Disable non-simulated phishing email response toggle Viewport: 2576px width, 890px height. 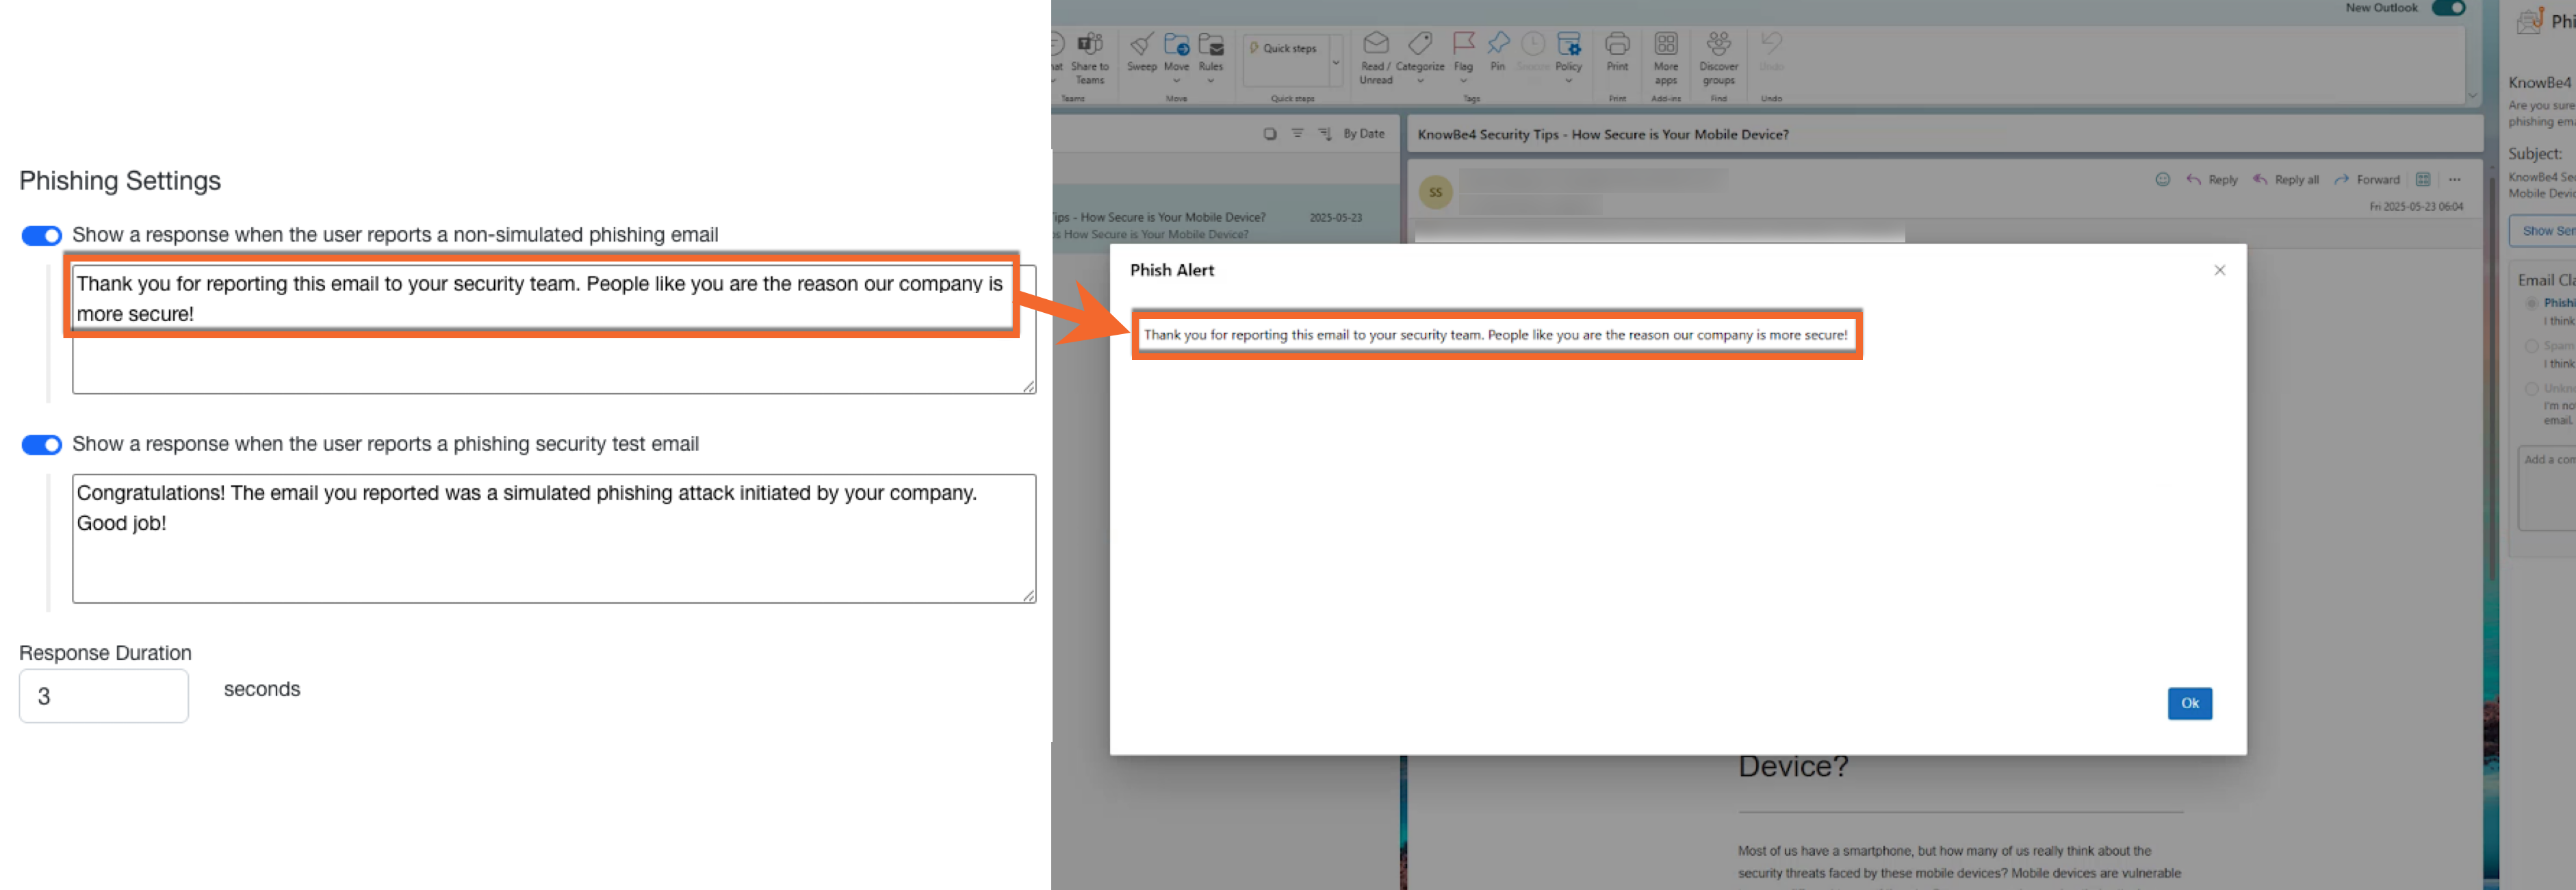coord(40,235)
